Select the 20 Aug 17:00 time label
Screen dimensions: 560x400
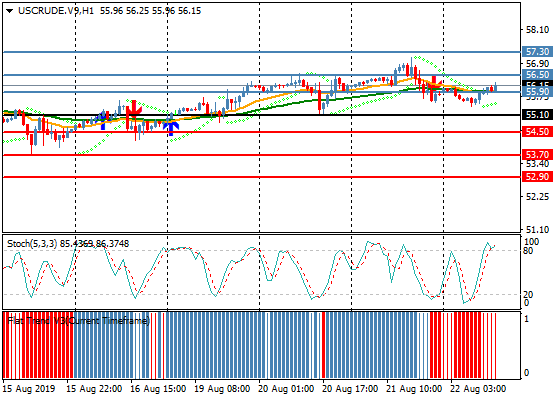point(350,389)
